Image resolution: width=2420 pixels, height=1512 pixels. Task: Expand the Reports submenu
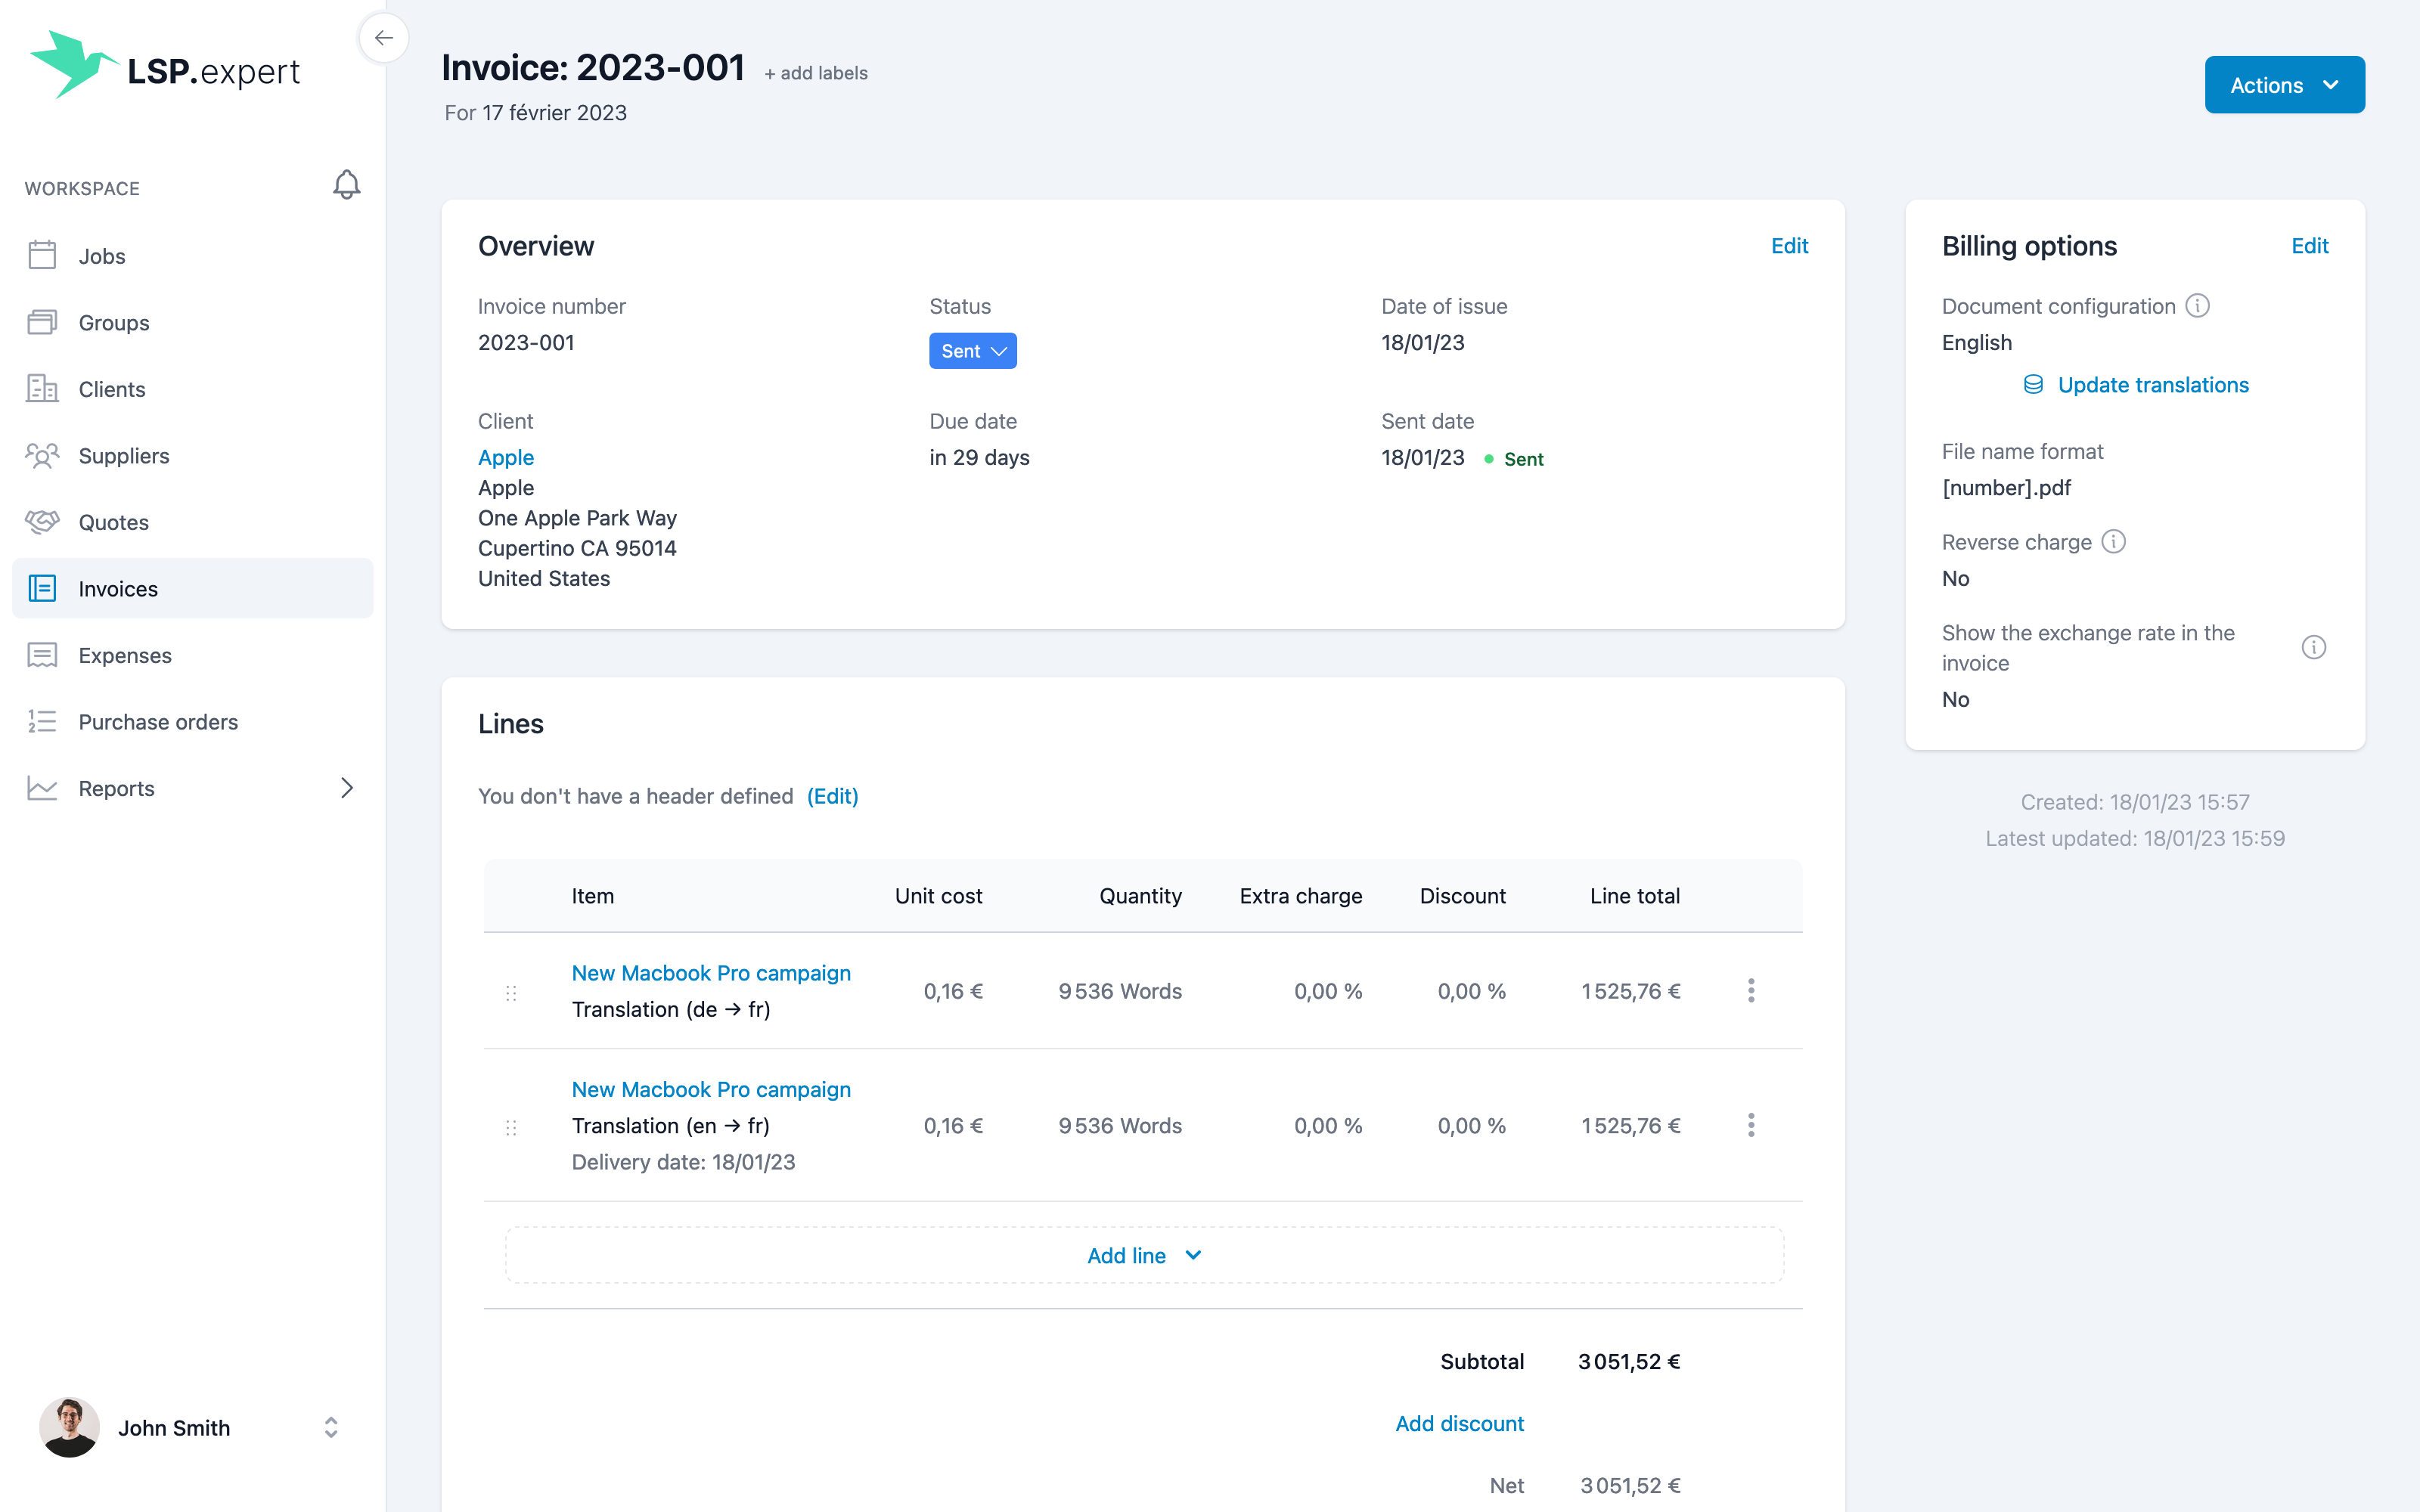click(x=347, y=788)
